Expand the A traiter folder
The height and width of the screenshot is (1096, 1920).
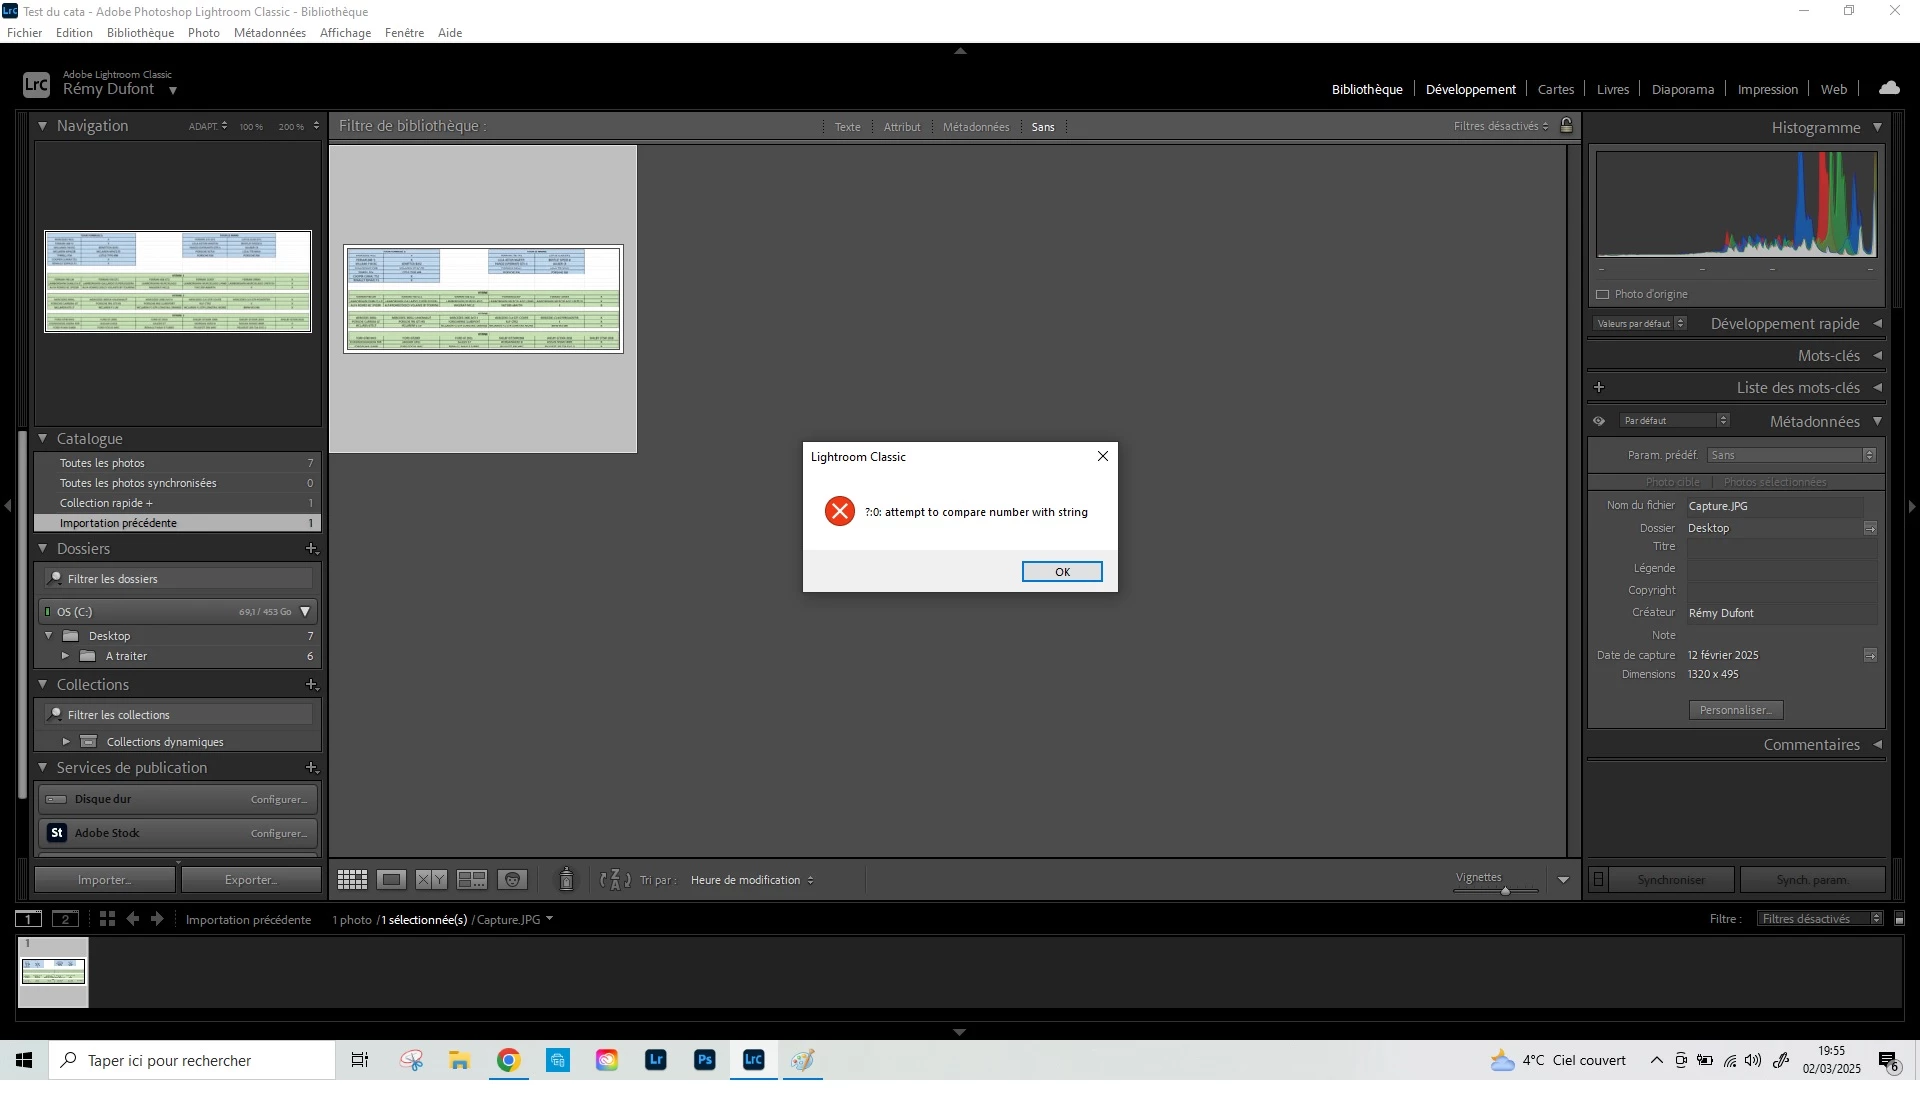pyautogui.click(x=66, y=656)
